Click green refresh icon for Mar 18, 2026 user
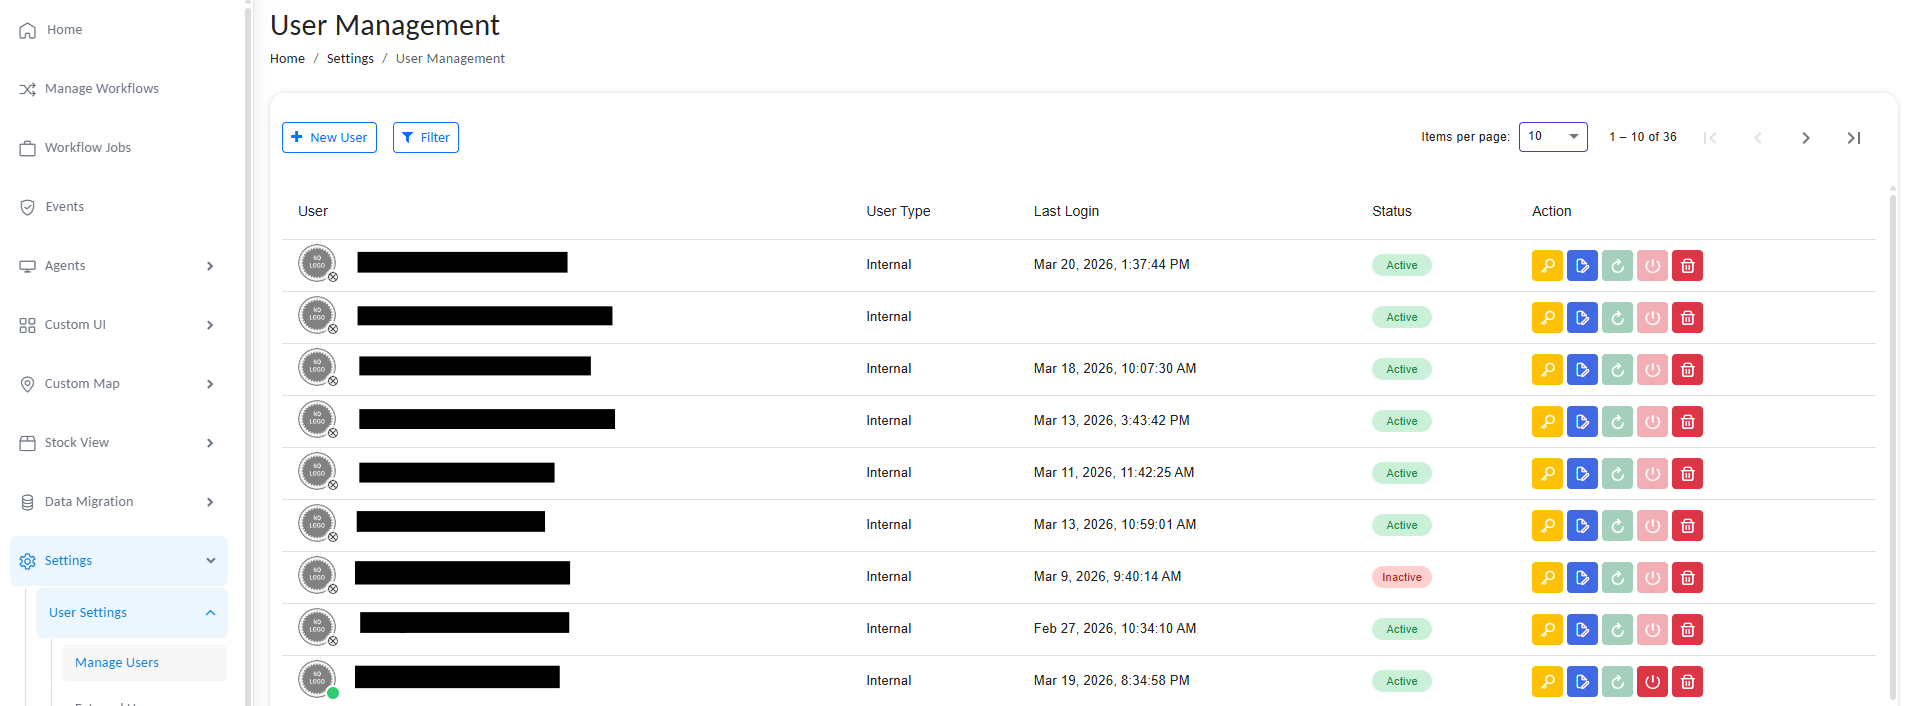The image size is (1906, 706). click(1617, 369)
